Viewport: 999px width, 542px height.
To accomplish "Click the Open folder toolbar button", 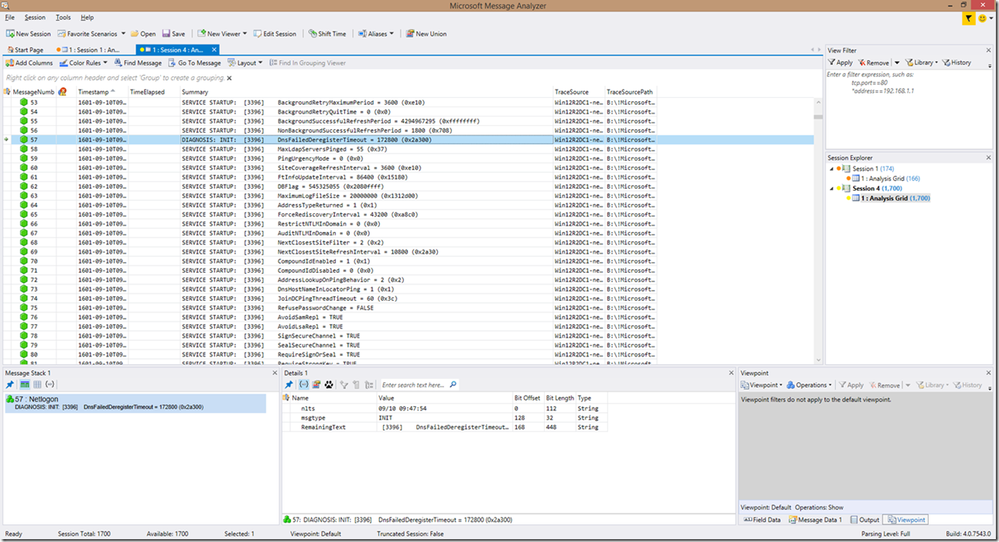I will 143,34.
